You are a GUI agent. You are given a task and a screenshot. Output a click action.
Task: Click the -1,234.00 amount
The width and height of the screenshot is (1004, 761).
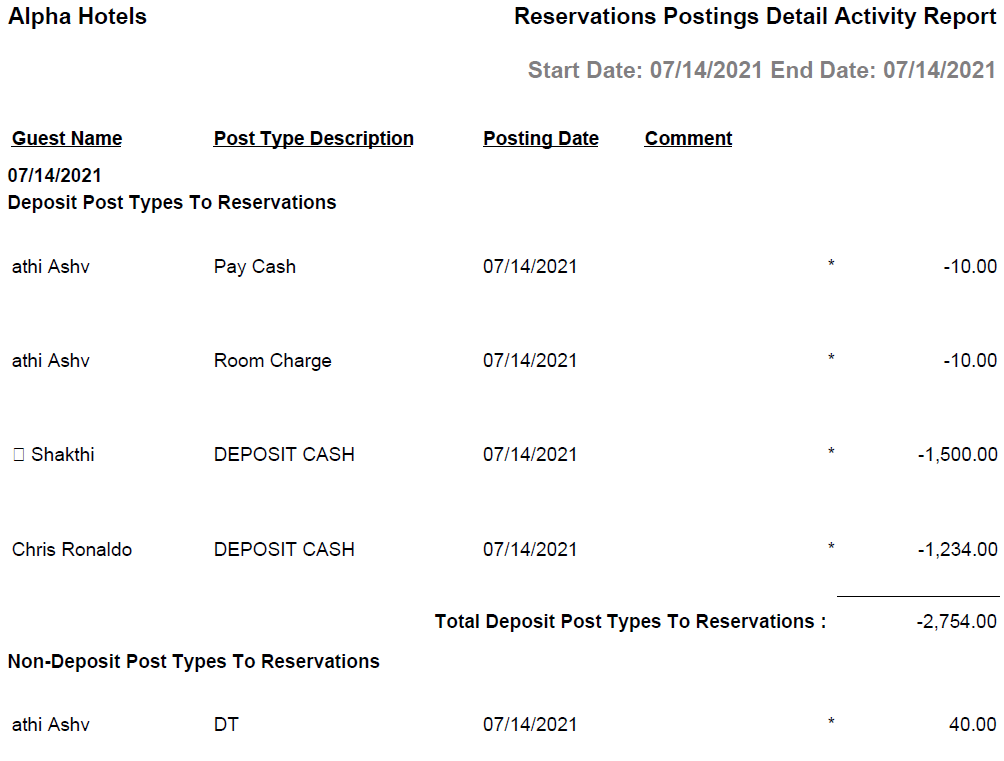957,549
